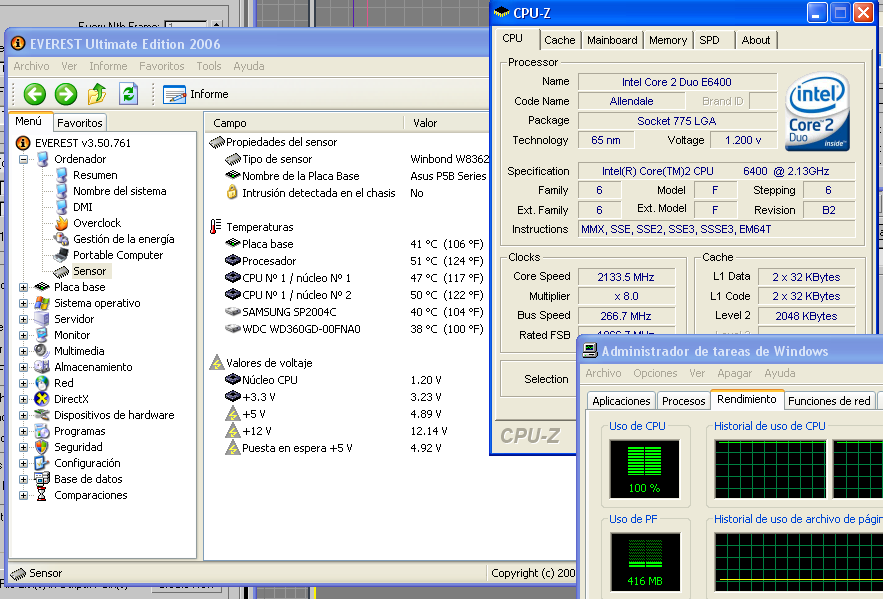Open the Informe report button
Viewport: 883px width, 599px height.
tap(195, 94)
